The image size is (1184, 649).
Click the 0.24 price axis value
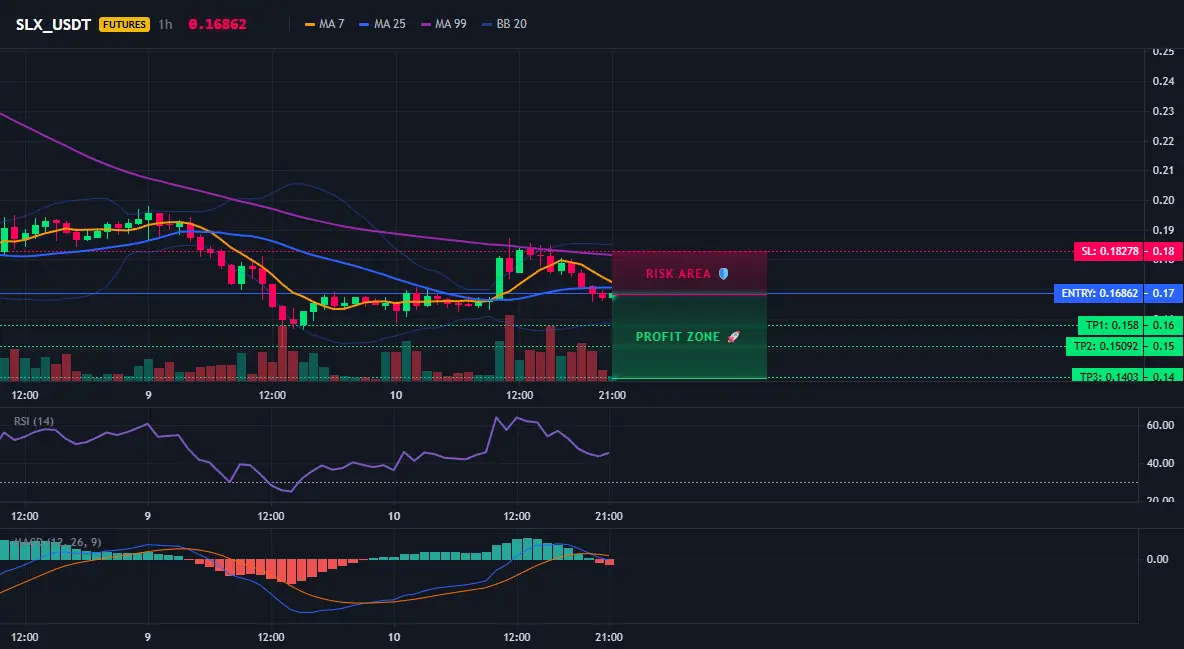(1164, 81)
